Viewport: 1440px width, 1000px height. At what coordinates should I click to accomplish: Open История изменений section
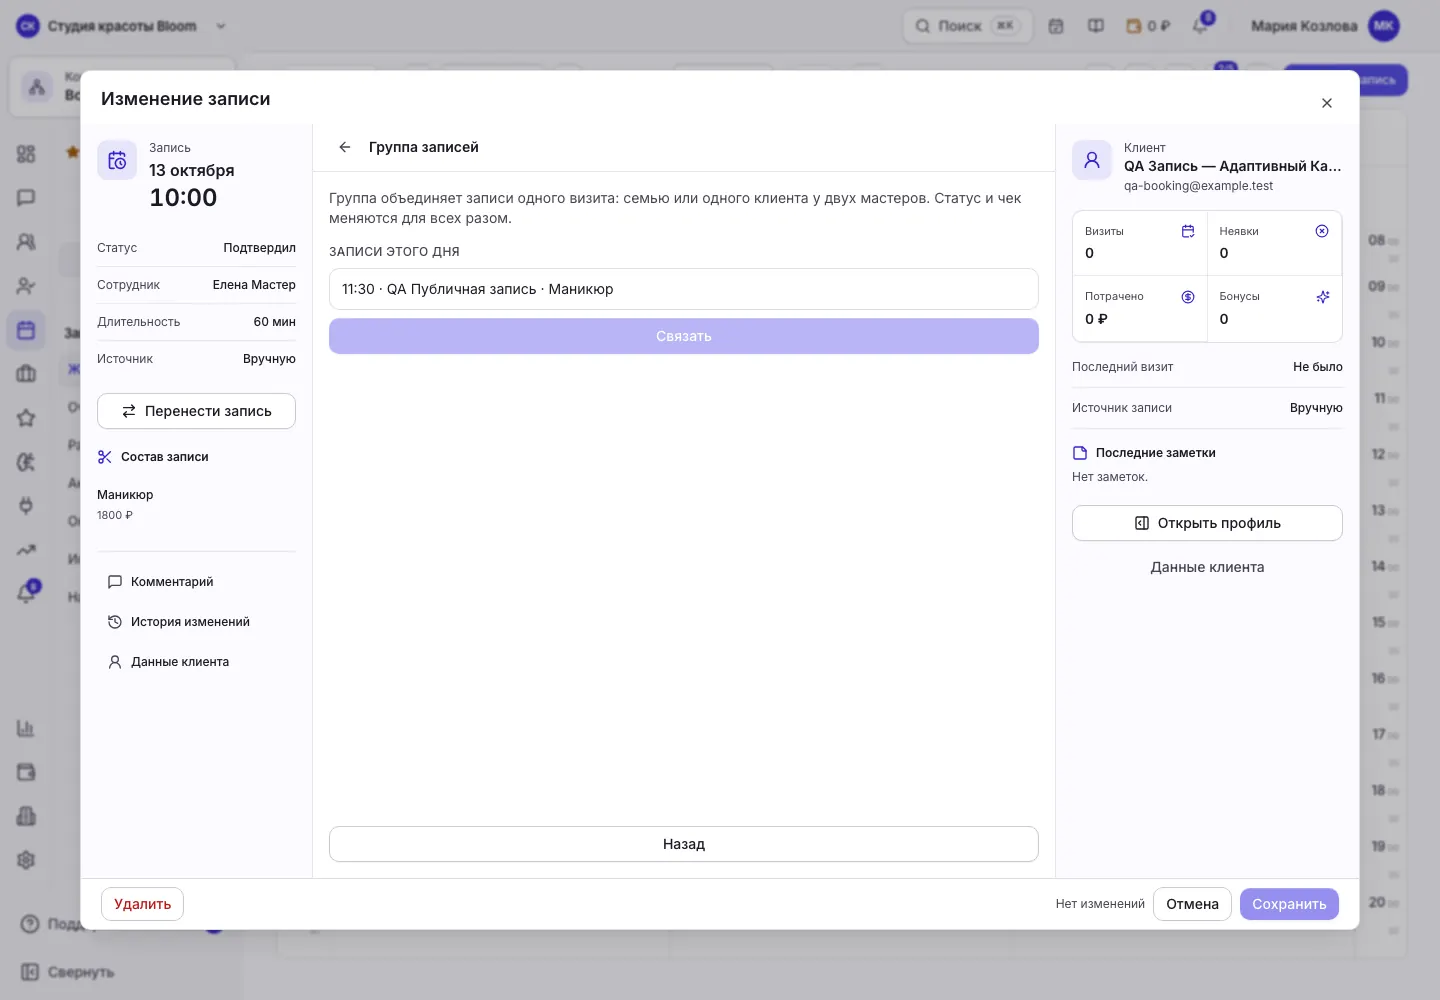179,622
